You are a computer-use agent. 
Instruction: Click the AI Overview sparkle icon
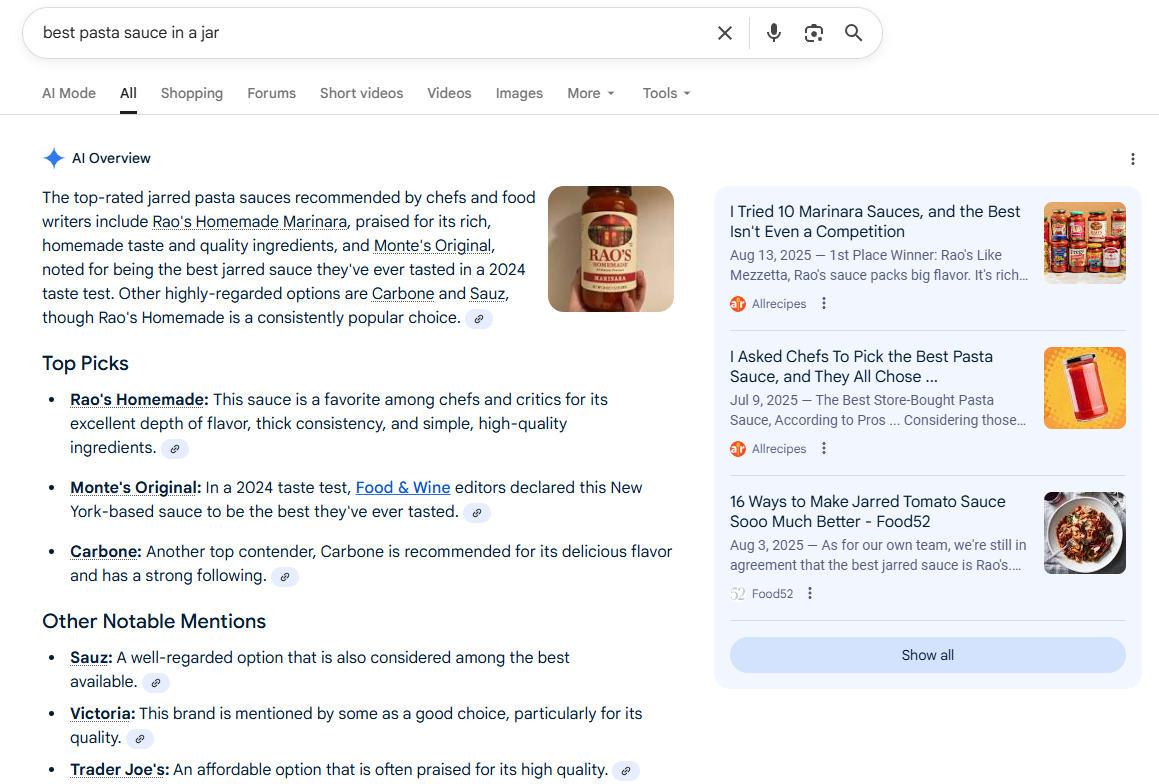click(53, 158)
